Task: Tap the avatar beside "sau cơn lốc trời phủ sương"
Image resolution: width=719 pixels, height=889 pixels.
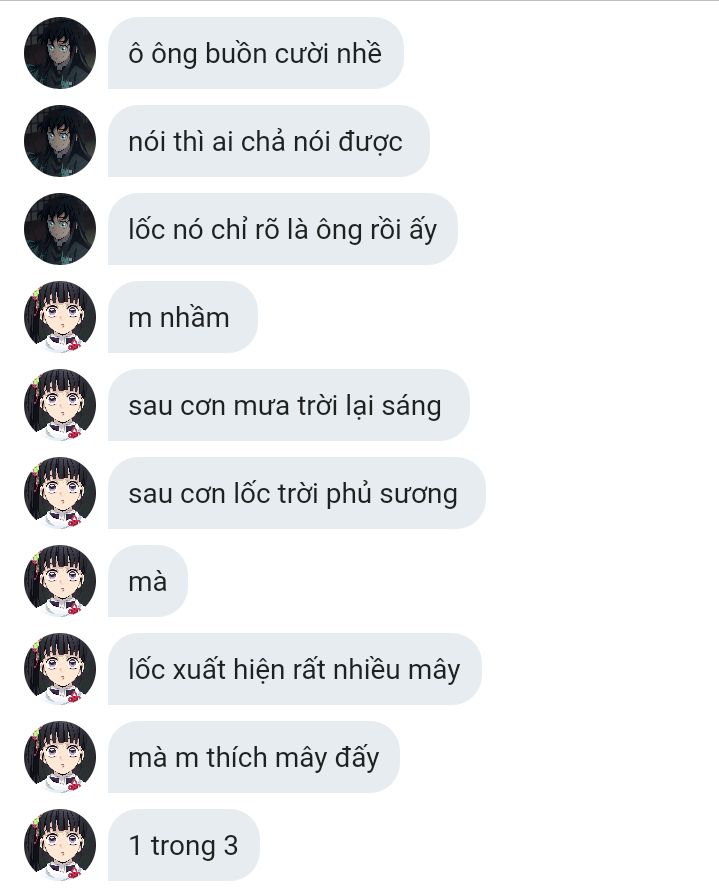Action: point(60,493)
